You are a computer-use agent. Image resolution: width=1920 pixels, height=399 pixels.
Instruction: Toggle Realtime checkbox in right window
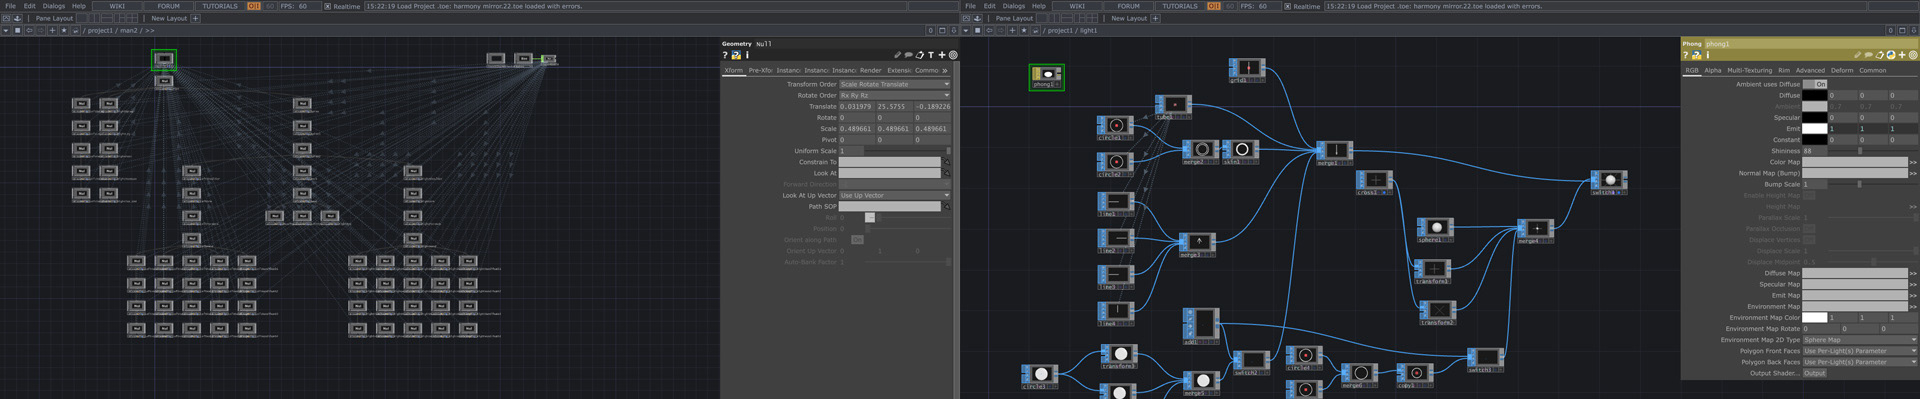[1288, 6]
